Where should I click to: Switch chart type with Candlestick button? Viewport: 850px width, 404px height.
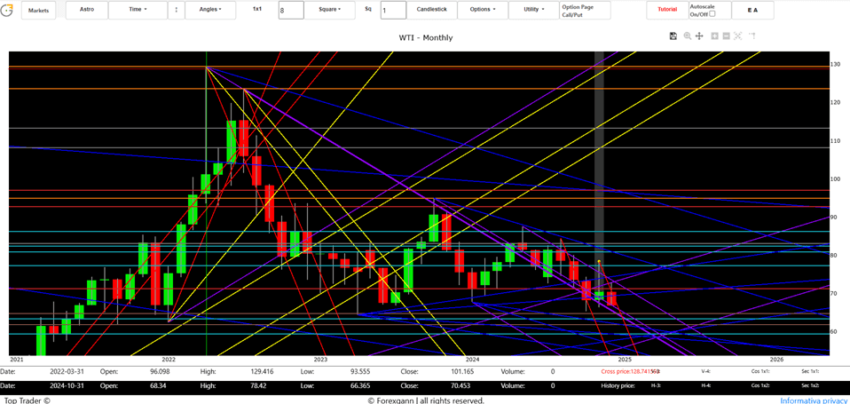point(432,10)
